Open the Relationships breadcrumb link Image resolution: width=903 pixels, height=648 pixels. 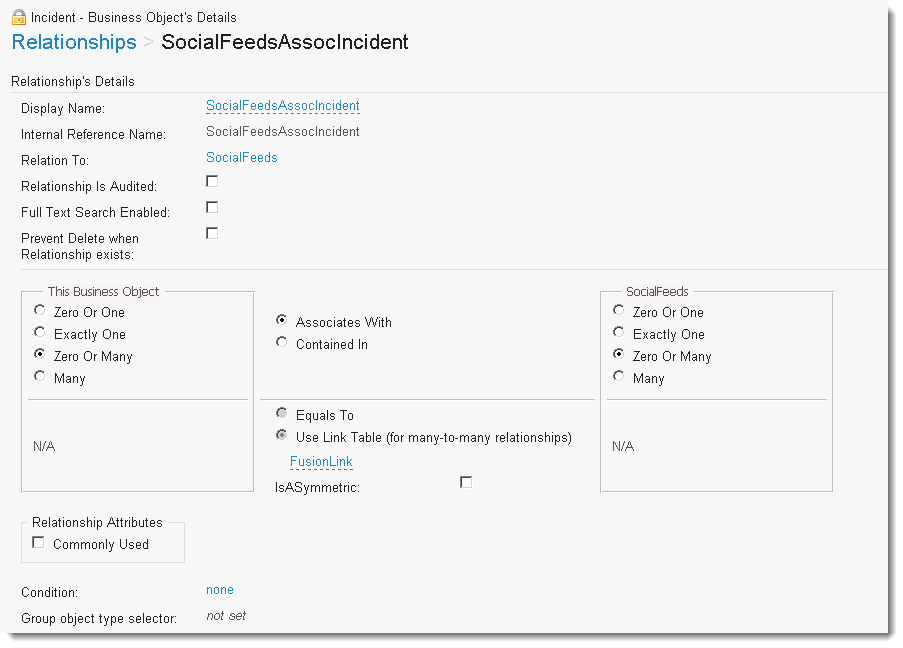point(74,42)
